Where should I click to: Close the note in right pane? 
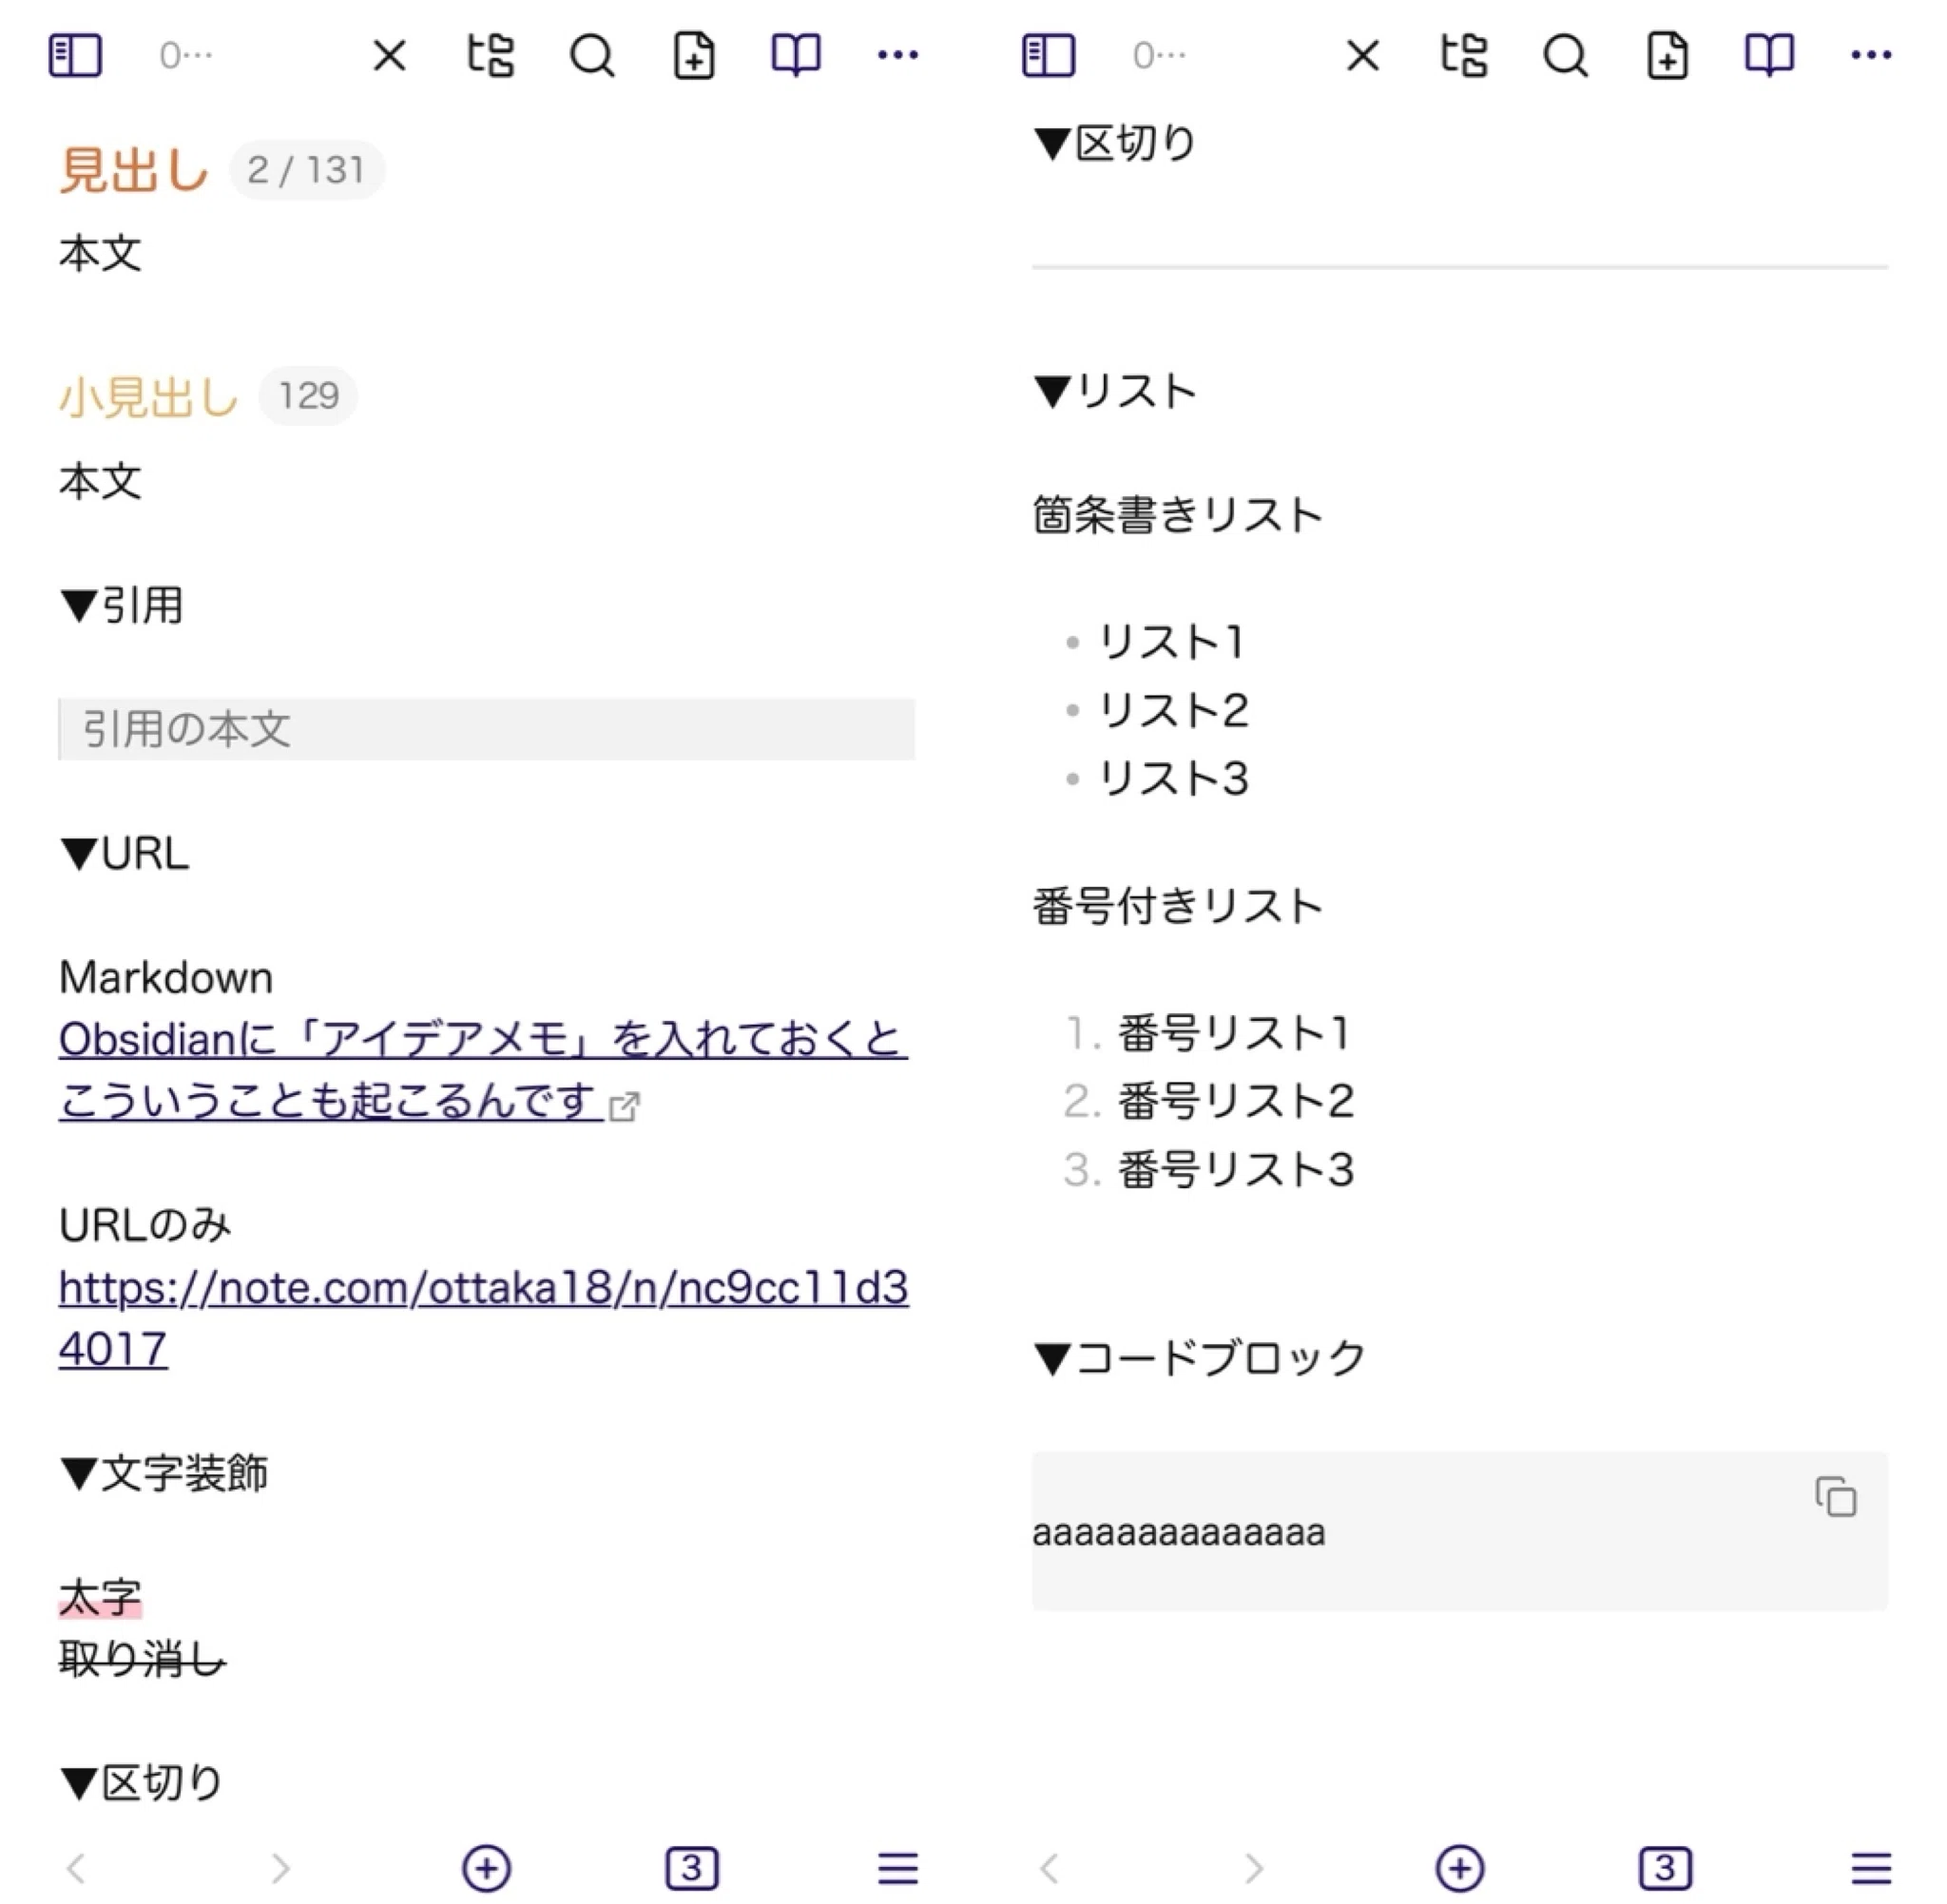click(x=1362, y=55)
